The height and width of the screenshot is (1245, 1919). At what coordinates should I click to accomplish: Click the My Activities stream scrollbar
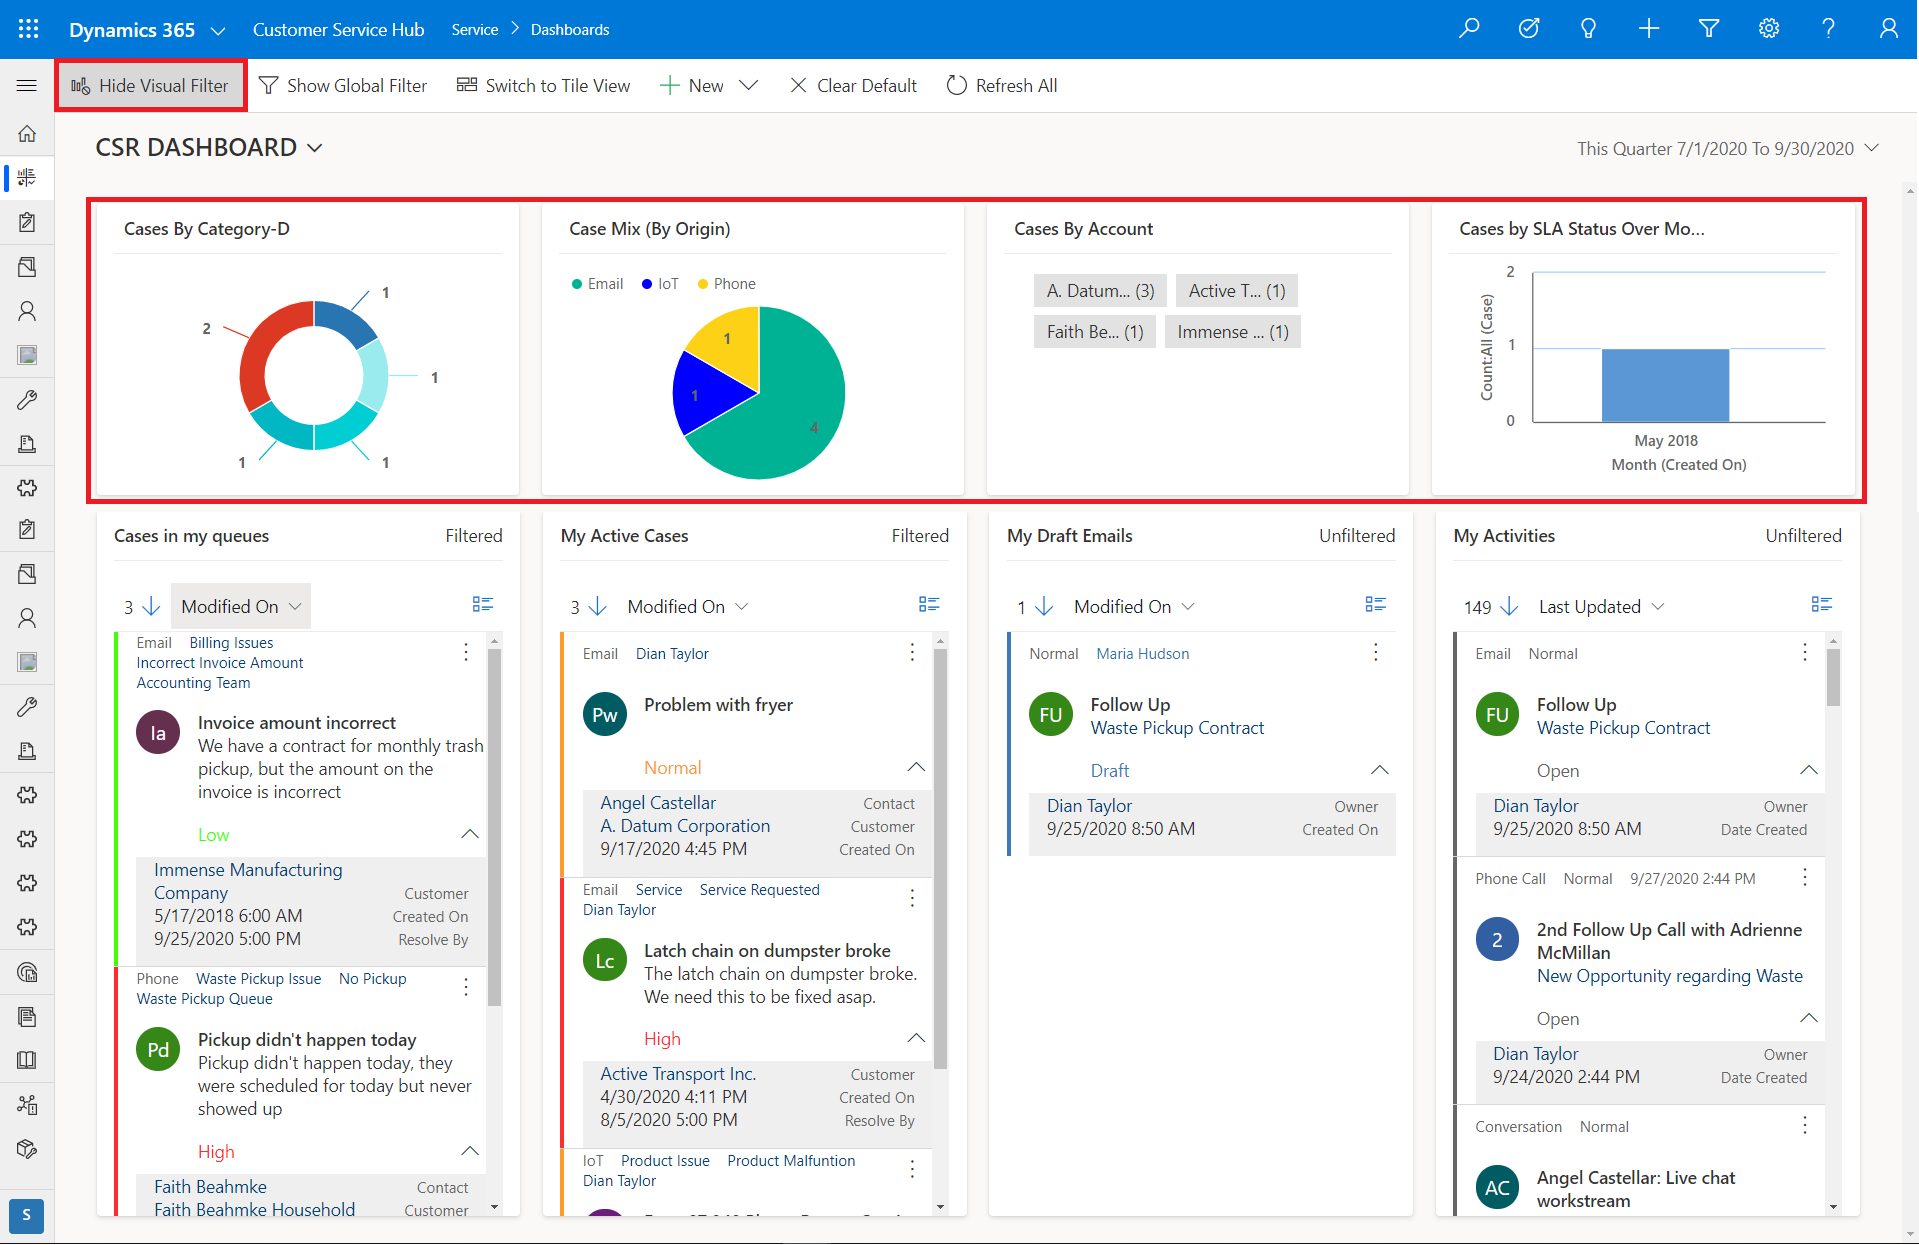pyautogui.click(x=1833, y=677)
